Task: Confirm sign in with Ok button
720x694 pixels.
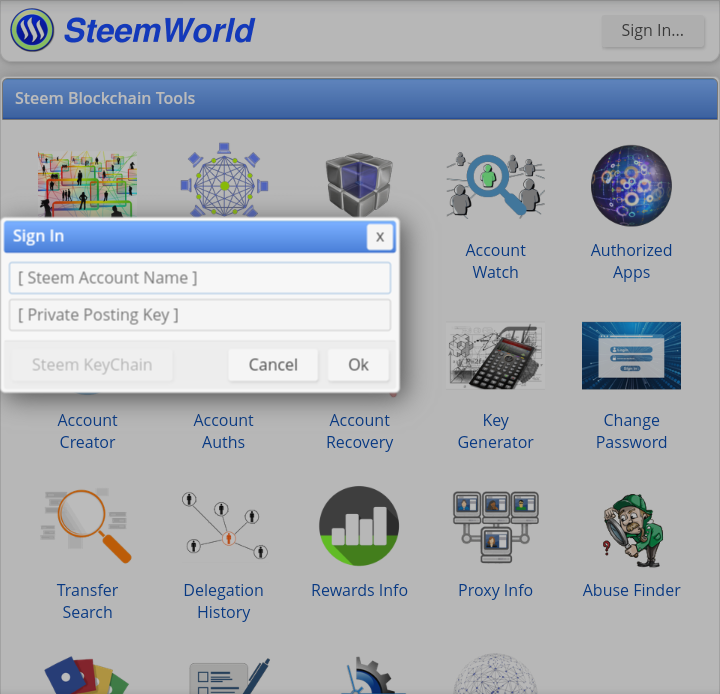Action: [x=358, y=365]
